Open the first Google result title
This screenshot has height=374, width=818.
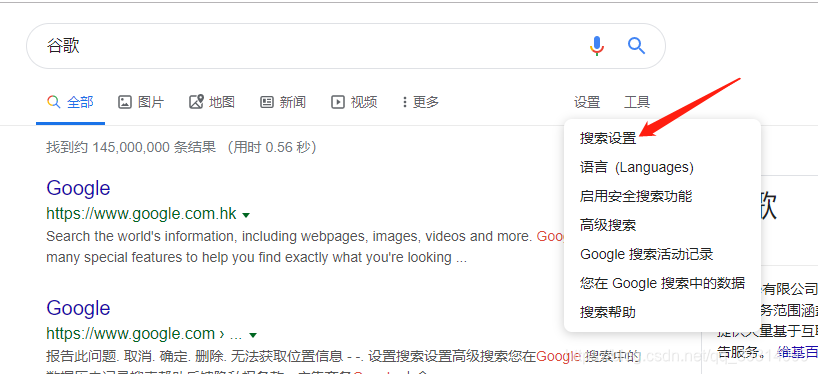pyautogui.click(x=78, y=188)
